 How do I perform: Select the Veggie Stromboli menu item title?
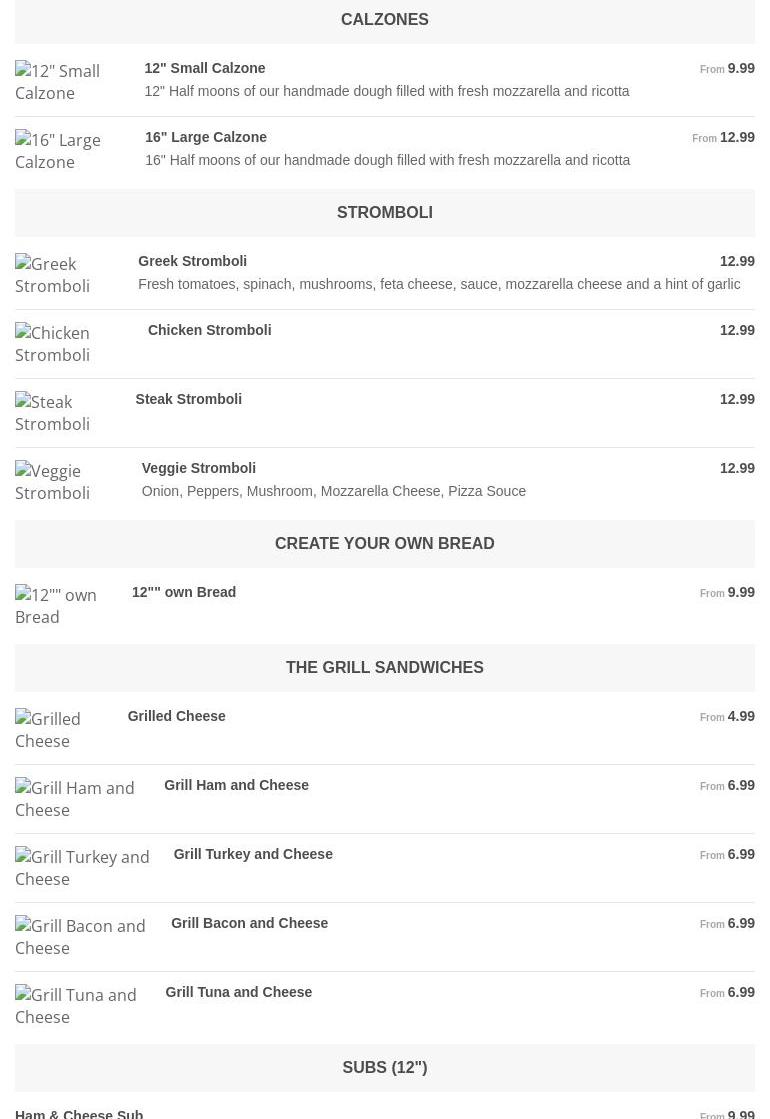pyautogui.click(x=198, y=468)
